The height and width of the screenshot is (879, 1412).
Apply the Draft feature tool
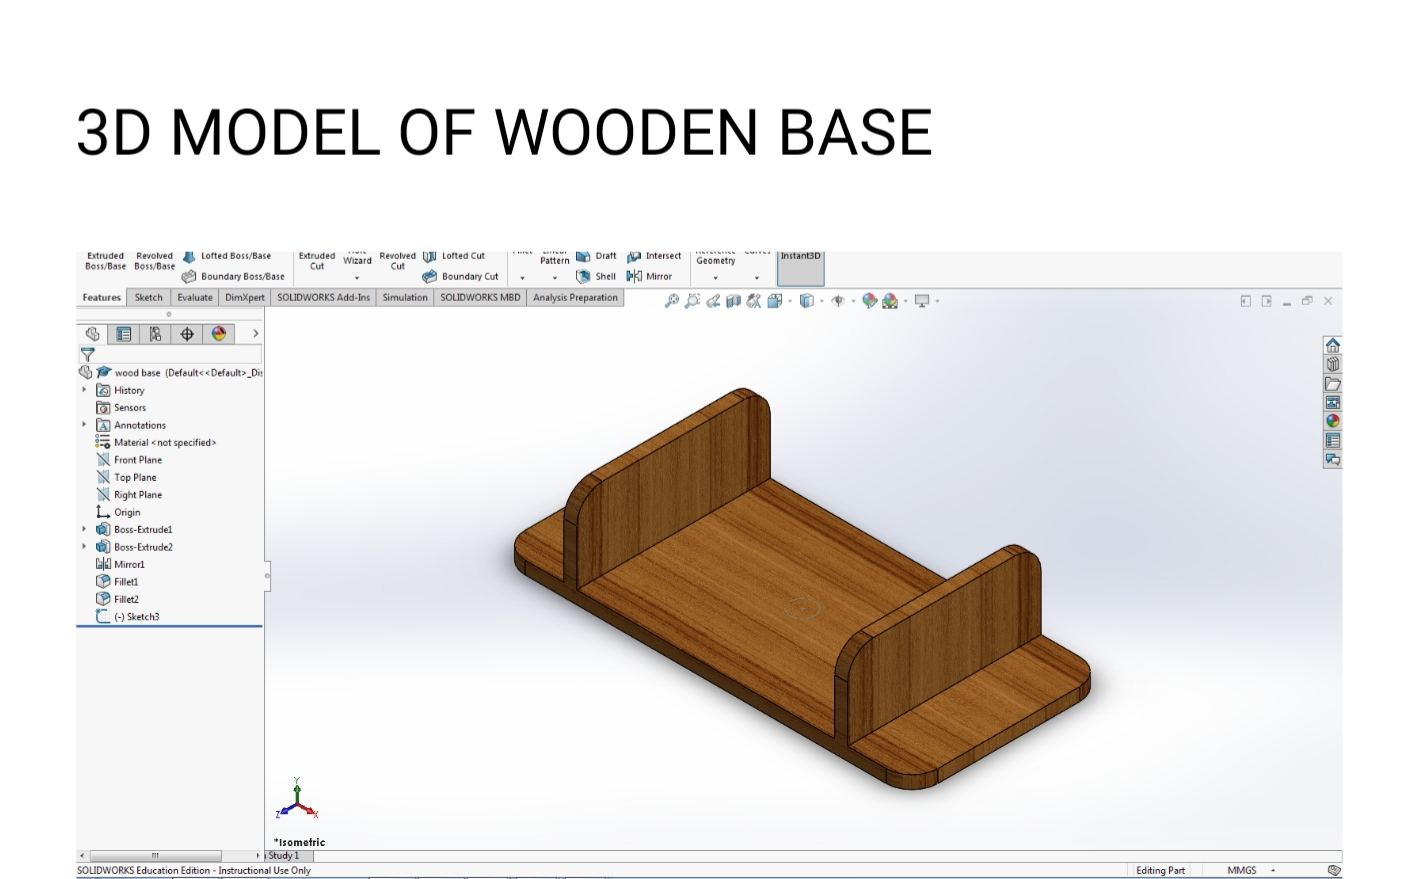click(596, 257)
